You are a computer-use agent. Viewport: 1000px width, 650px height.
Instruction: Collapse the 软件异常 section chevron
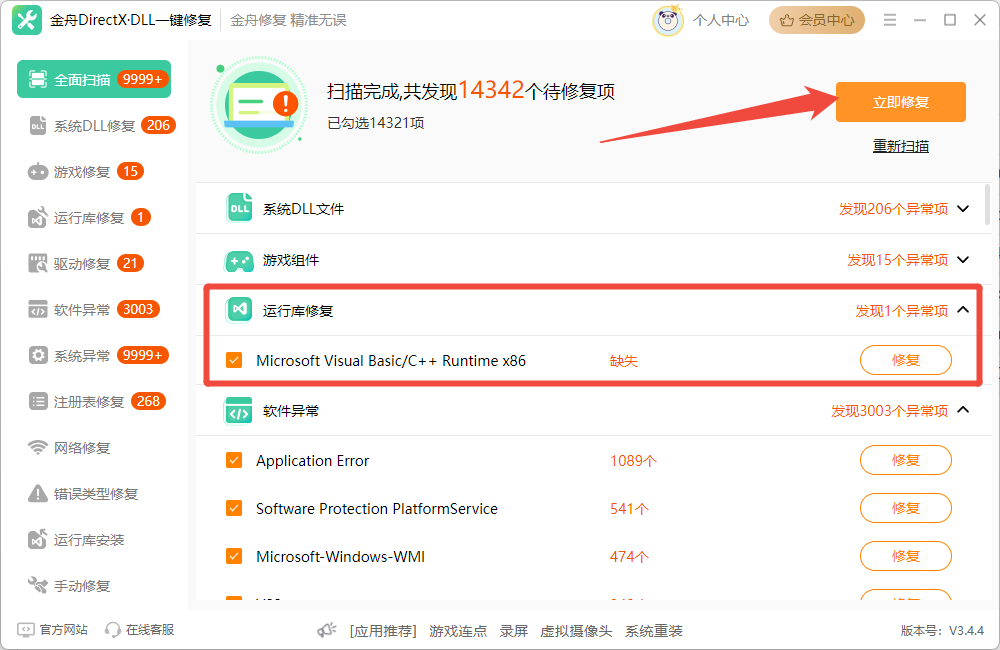pos(963,410)
